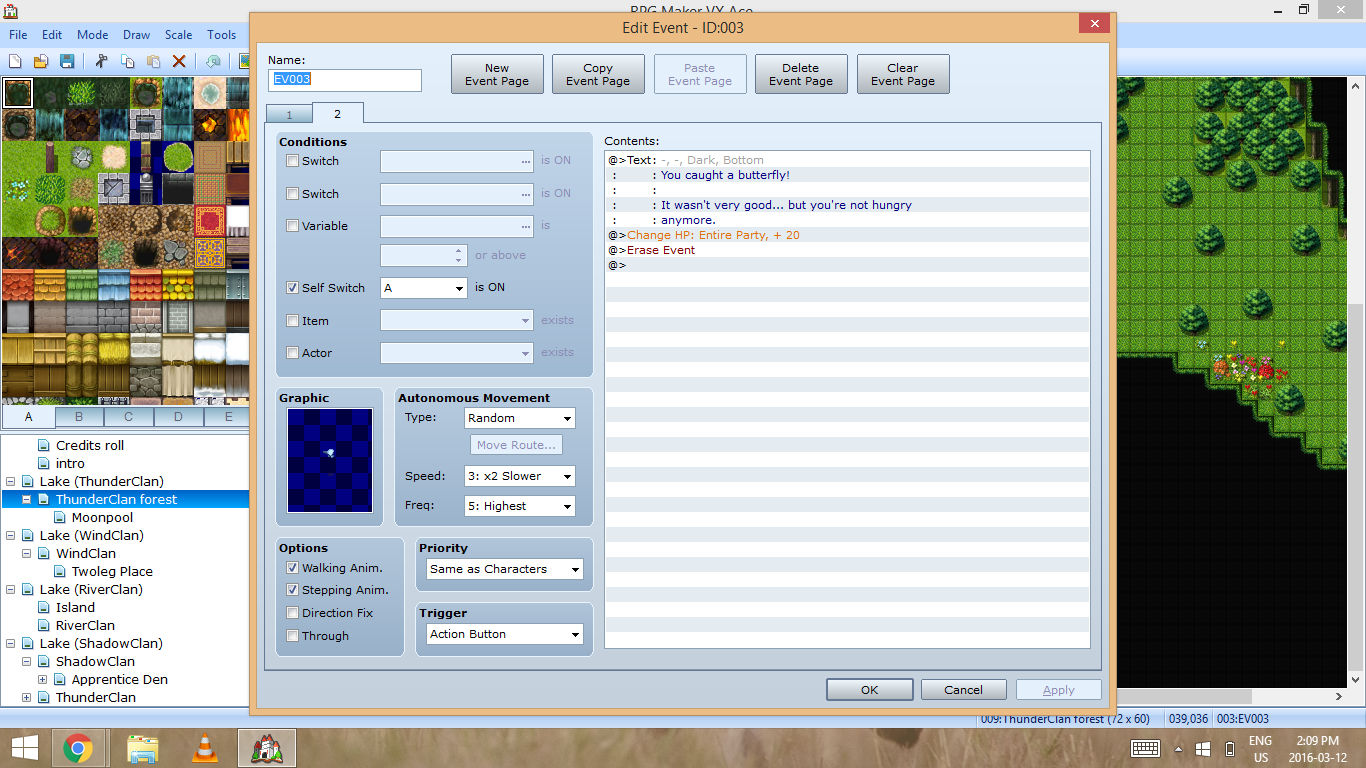Click Copy Event Page button
This screenshot has height=768, width=1366.
(598, 74)
